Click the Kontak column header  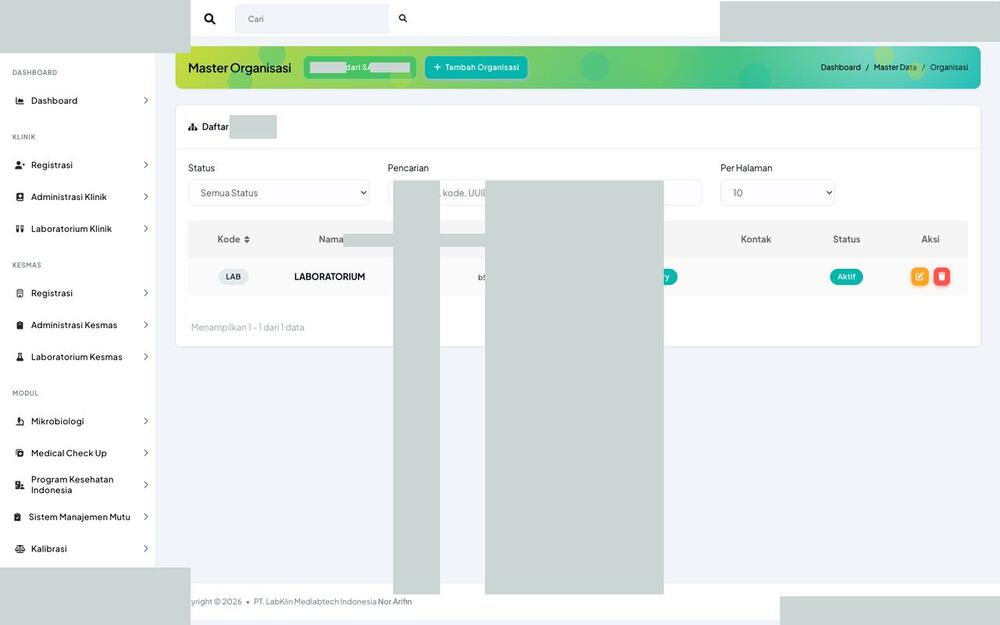point(756,240)
